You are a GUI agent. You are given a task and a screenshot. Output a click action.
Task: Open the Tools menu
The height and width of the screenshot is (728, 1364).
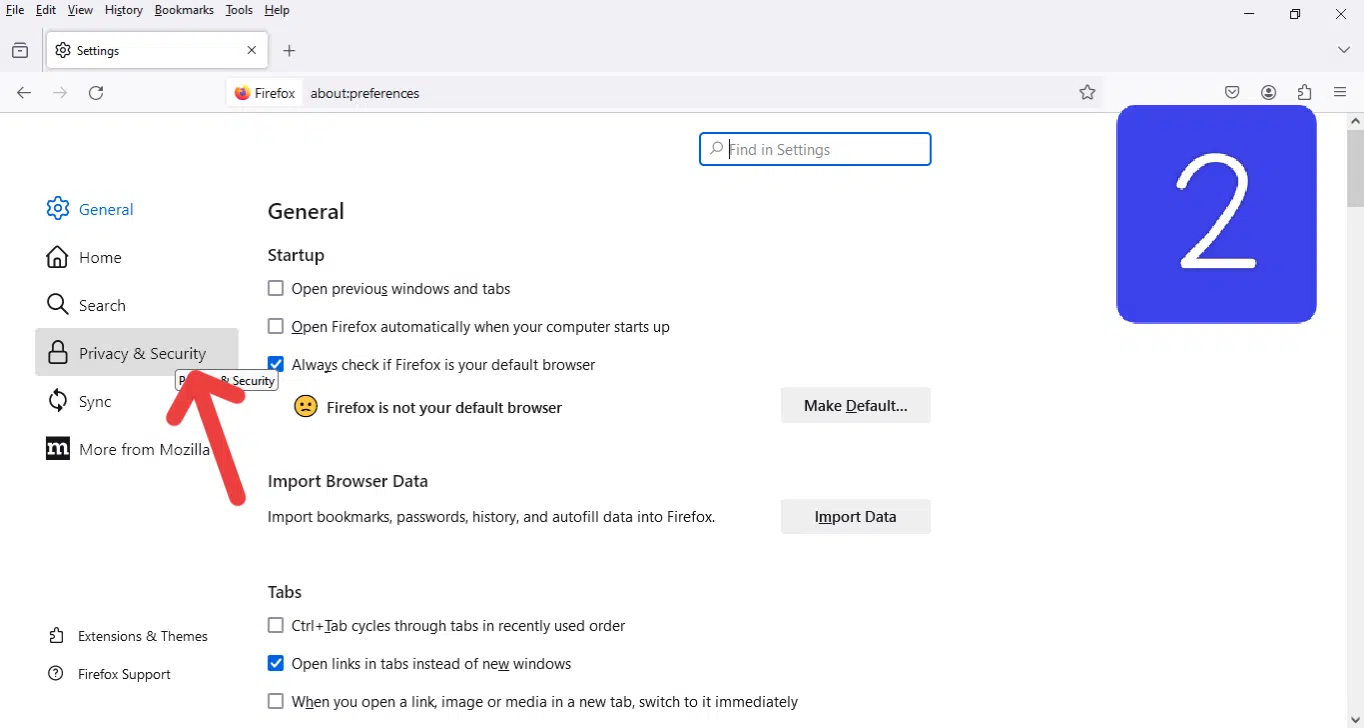point(239,10)
